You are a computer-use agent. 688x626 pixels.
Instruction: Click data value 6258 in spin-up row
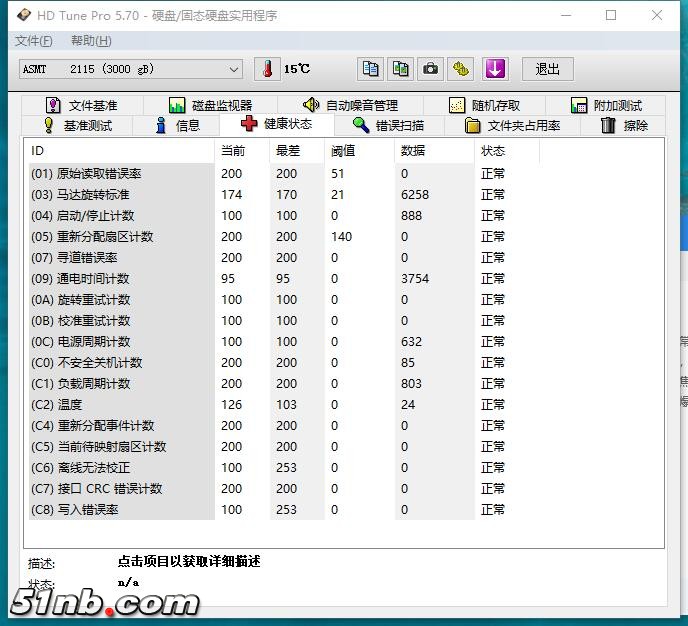coord(415,195)
